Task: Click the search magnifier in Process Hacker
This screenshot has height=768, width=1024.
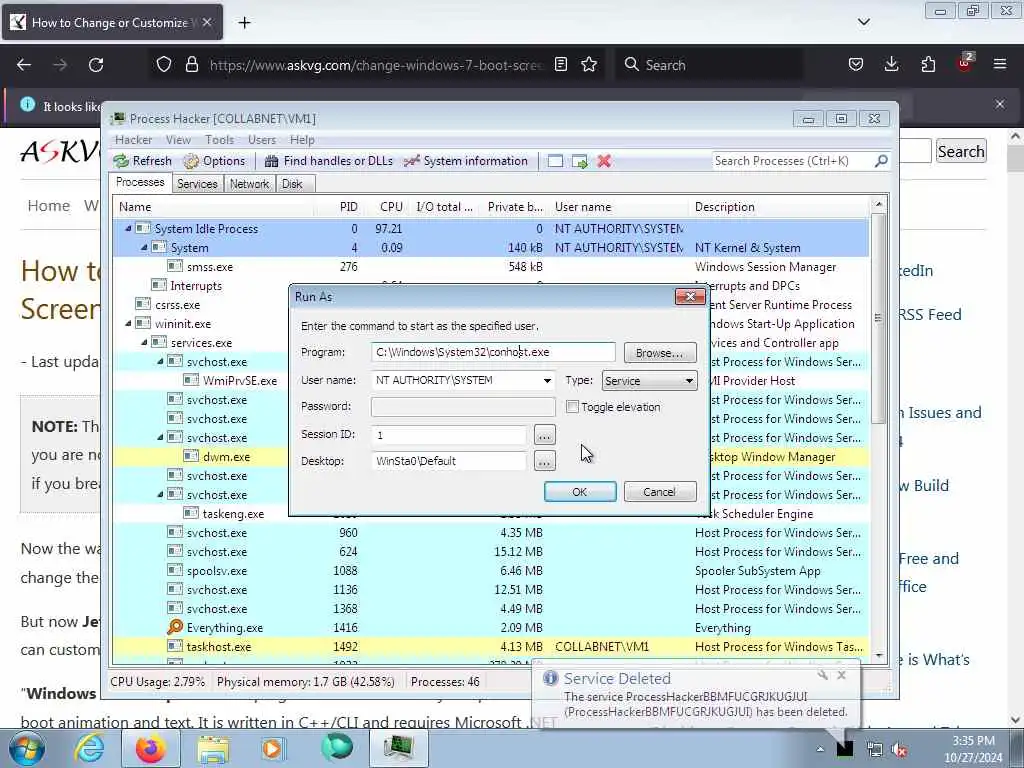Action: 881,161
